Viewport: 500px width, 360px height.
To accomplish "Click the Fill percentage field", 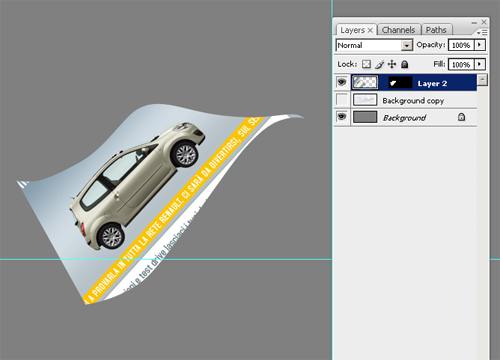I will [461, 64].
